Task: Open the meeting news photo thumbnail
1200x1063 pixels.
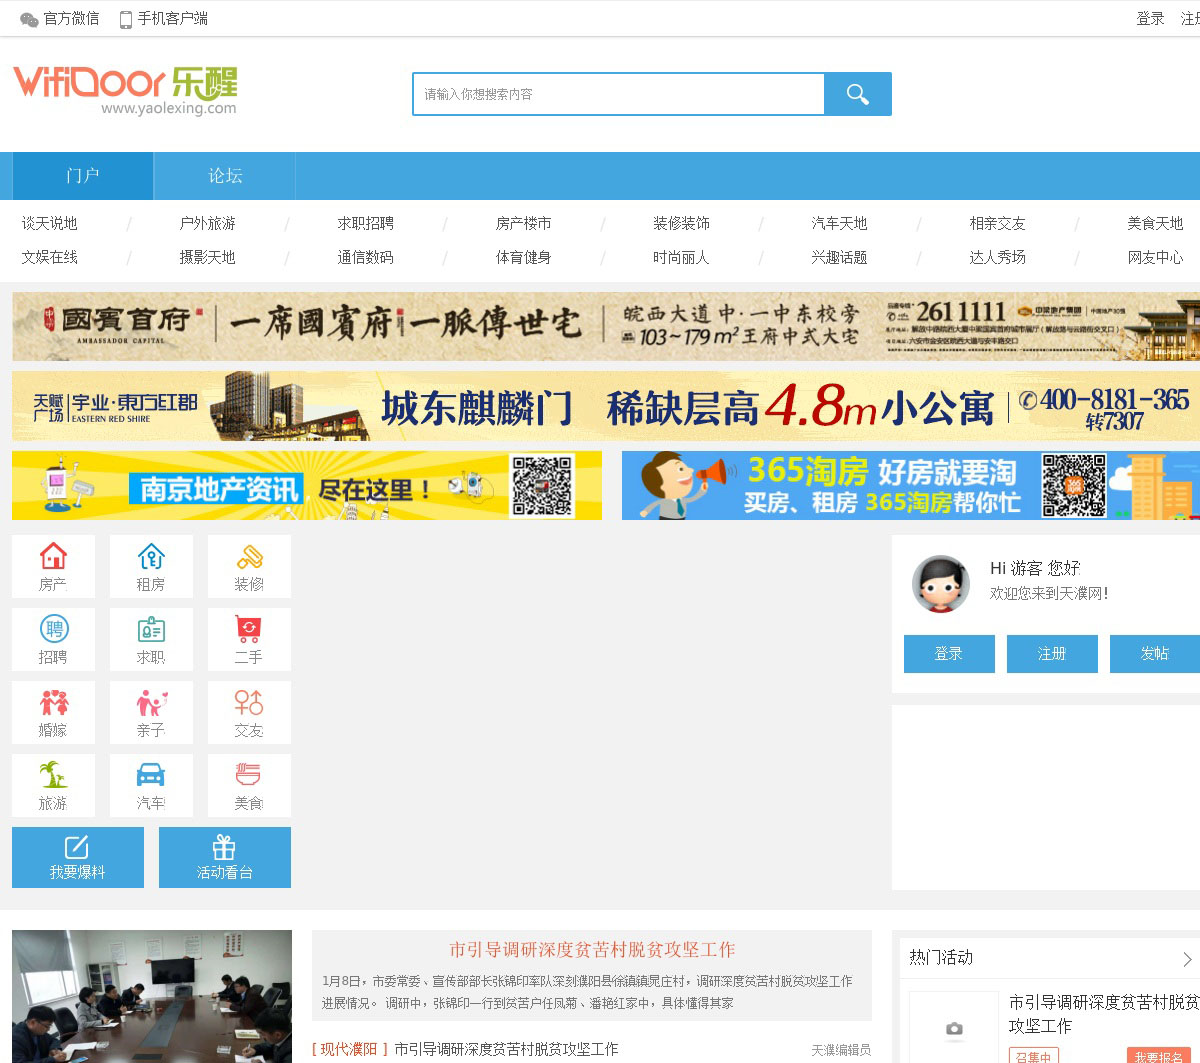Action: (152, 996)
